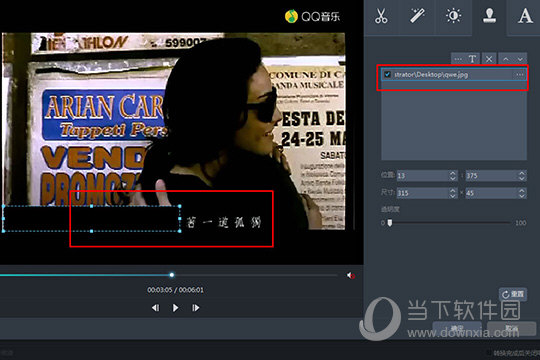Delete the watermark with the X icon

coord(489,59)
